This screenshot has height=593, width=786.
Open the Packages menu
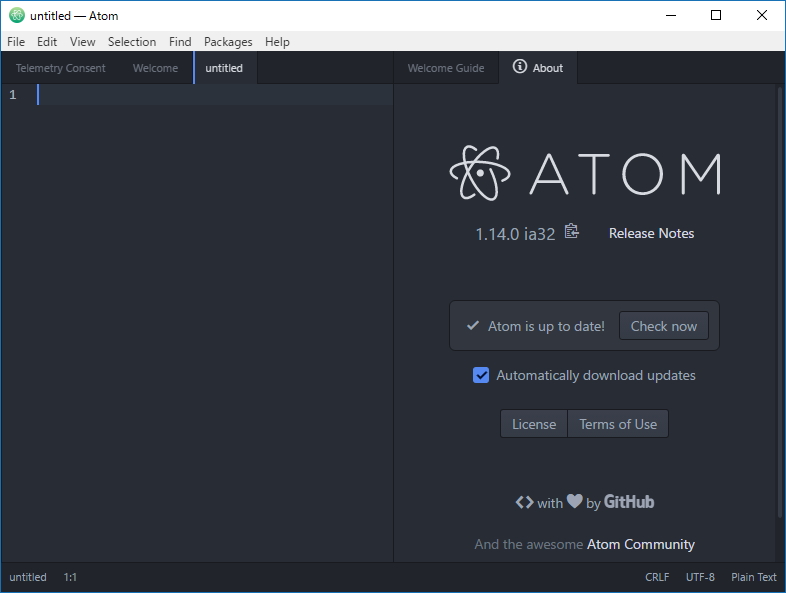[x=228, y=42]
